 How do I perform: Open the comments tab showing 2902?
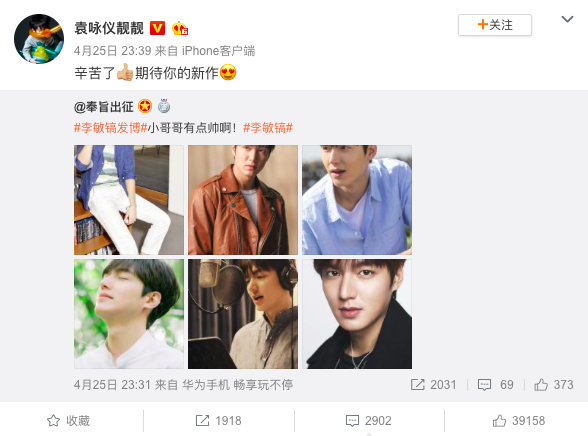[x=369, y=421]
